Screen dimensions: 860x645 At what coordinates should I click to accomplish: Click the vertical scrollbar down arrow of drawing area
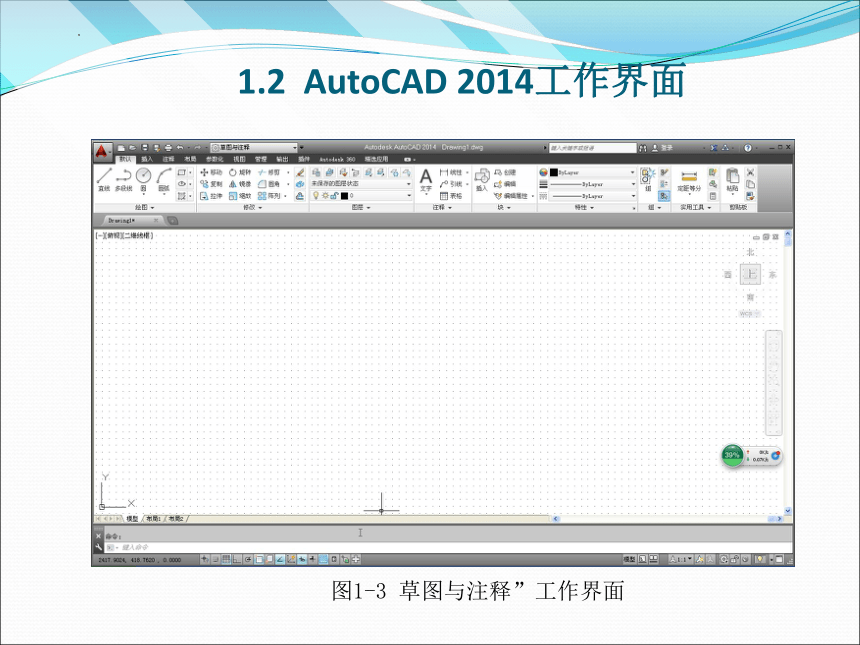(x=788, y=511)
